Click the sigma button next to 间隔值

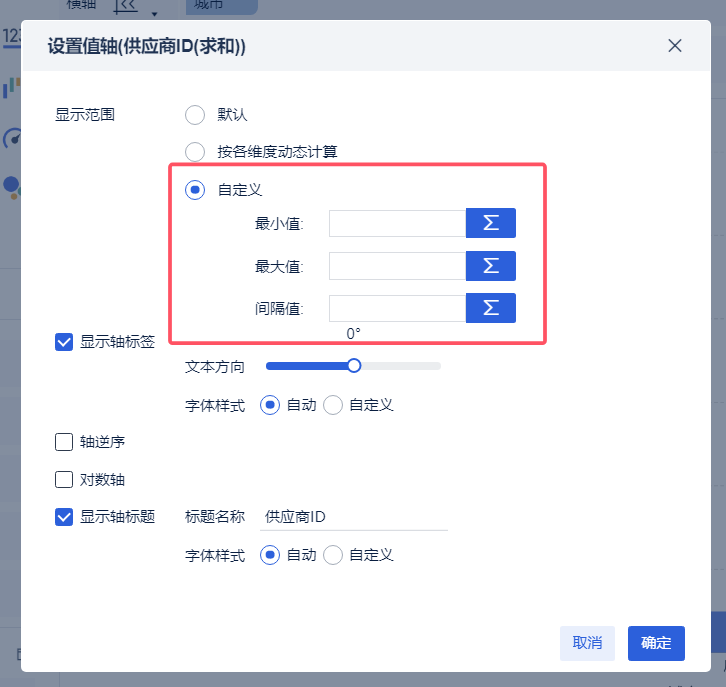490,309
